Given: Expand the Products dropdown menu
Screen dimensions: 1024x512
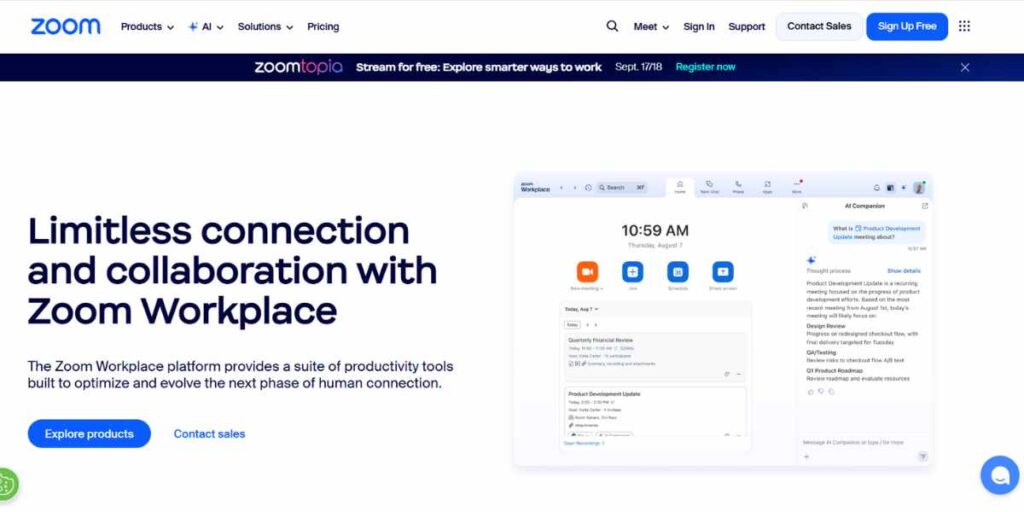Looking at the screenshot, I should [x=148, y=27].
